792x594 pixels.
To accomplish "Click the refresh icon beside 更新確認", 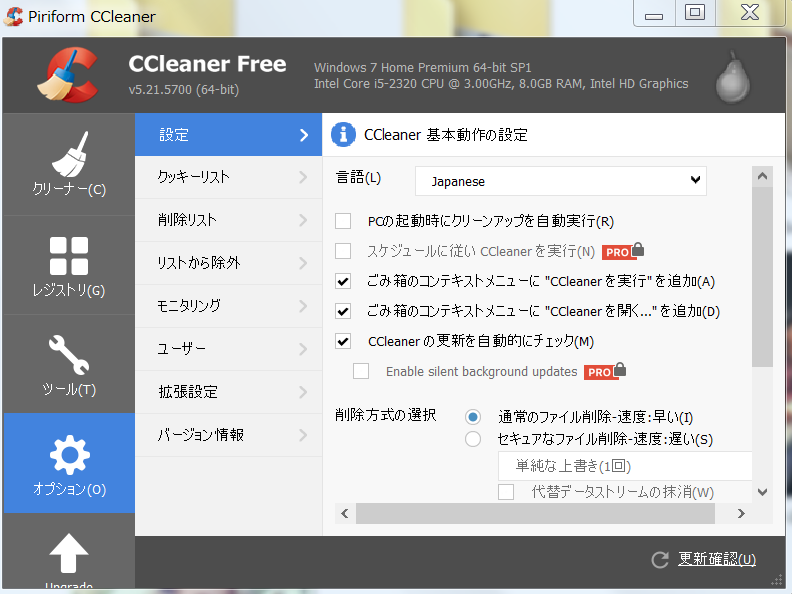I will [x=660, y=559].
